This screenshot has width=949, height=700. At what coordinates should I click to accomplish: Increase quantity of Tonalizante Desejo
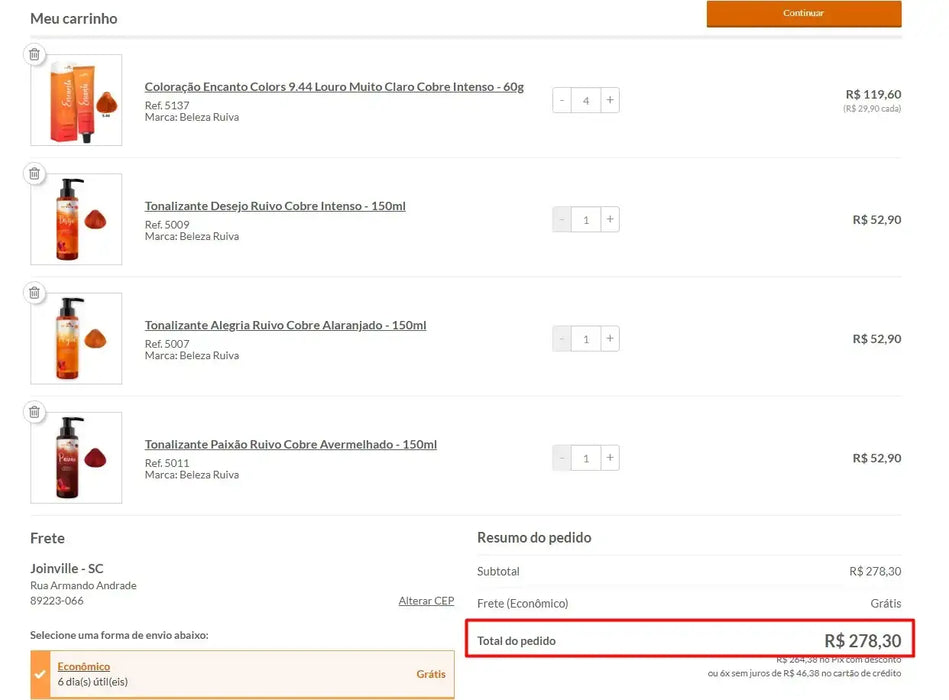click(x=610, y=219)
